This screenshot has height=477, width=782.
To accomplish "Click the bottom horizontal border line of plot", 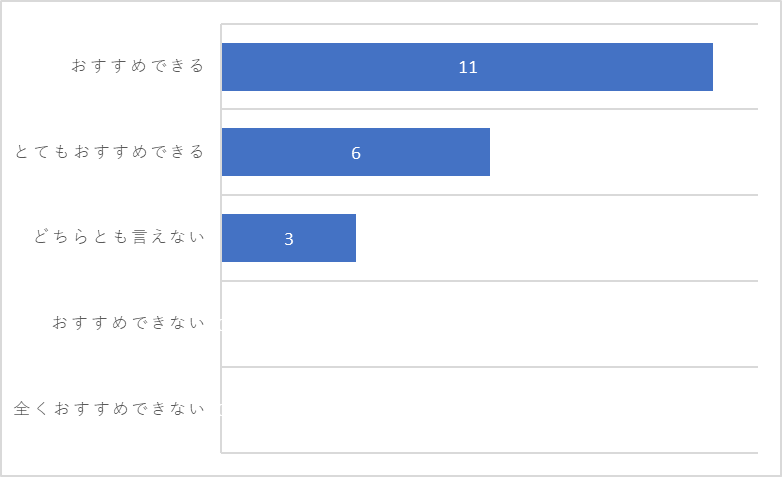I will [x=490, y=453].
